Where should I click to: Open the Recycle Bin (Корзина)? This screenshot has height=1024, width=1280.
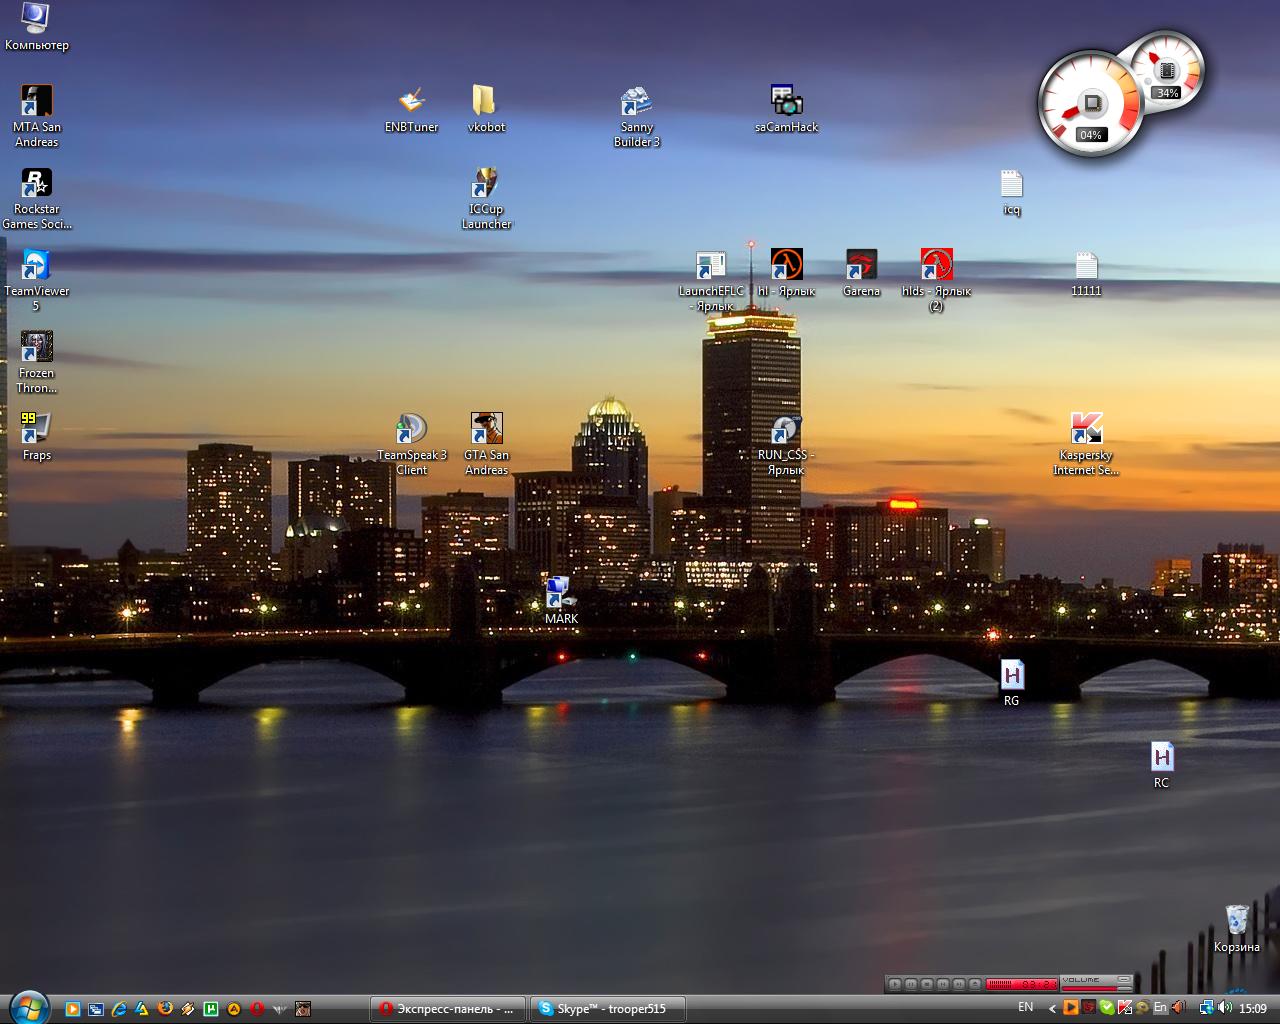1237,922
